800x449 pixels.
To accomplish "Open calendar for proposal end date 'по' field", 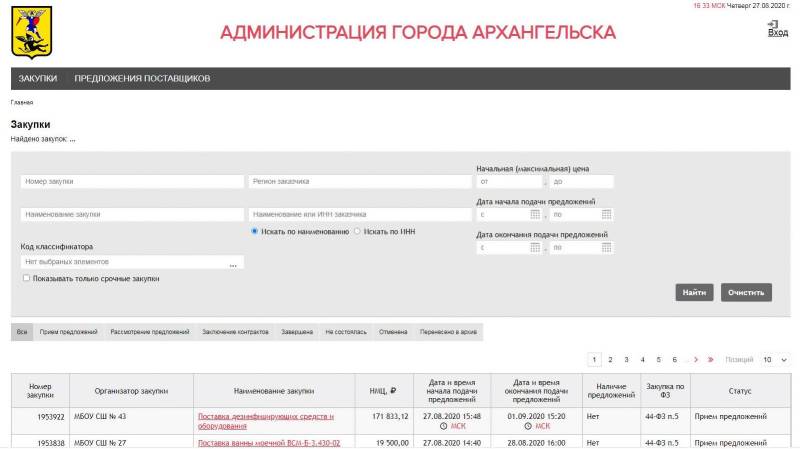I will [606, 247].
